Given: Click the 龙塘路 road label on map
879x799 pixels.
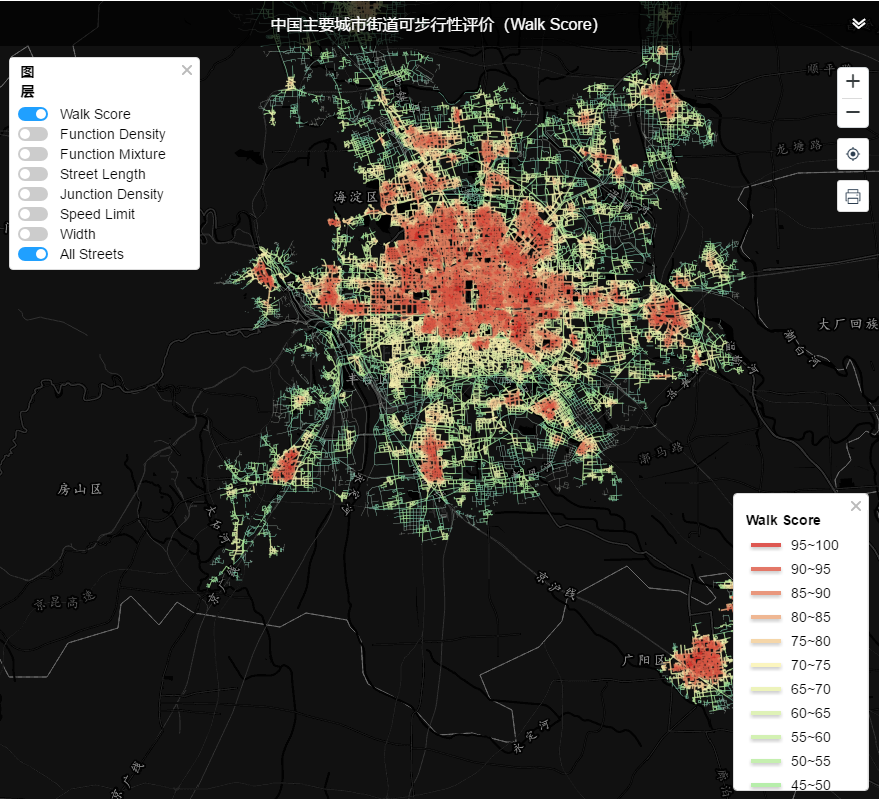Looking at the screenshot, I should 799,147.
